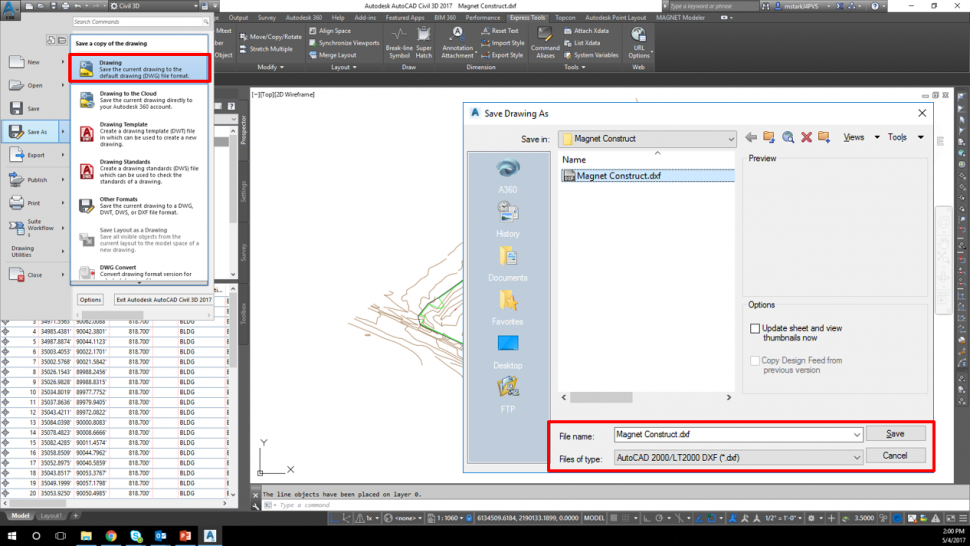The width and height of the screenshot is (970, 546).
Task: Click Reset Text in Dimension panel
Action: (500, 31)
